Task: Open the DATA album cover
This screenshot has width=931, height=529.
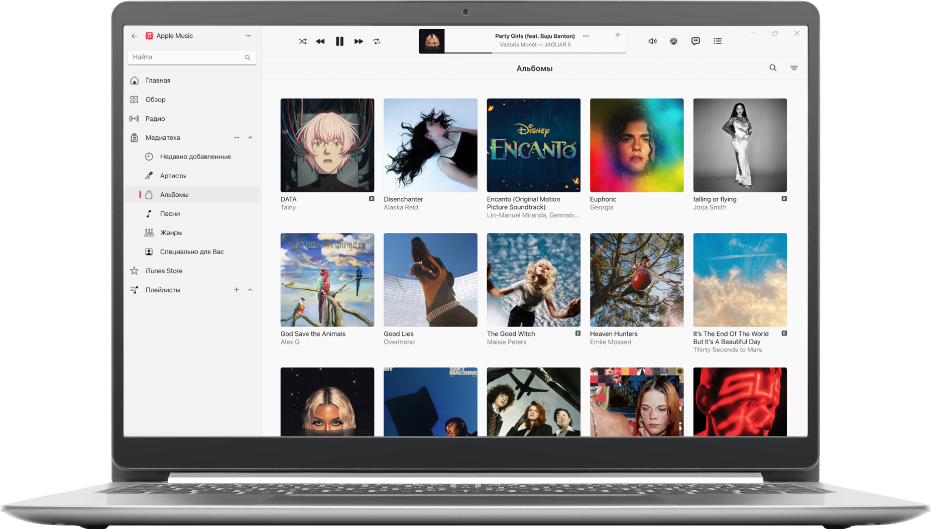Action: point(327,145)
